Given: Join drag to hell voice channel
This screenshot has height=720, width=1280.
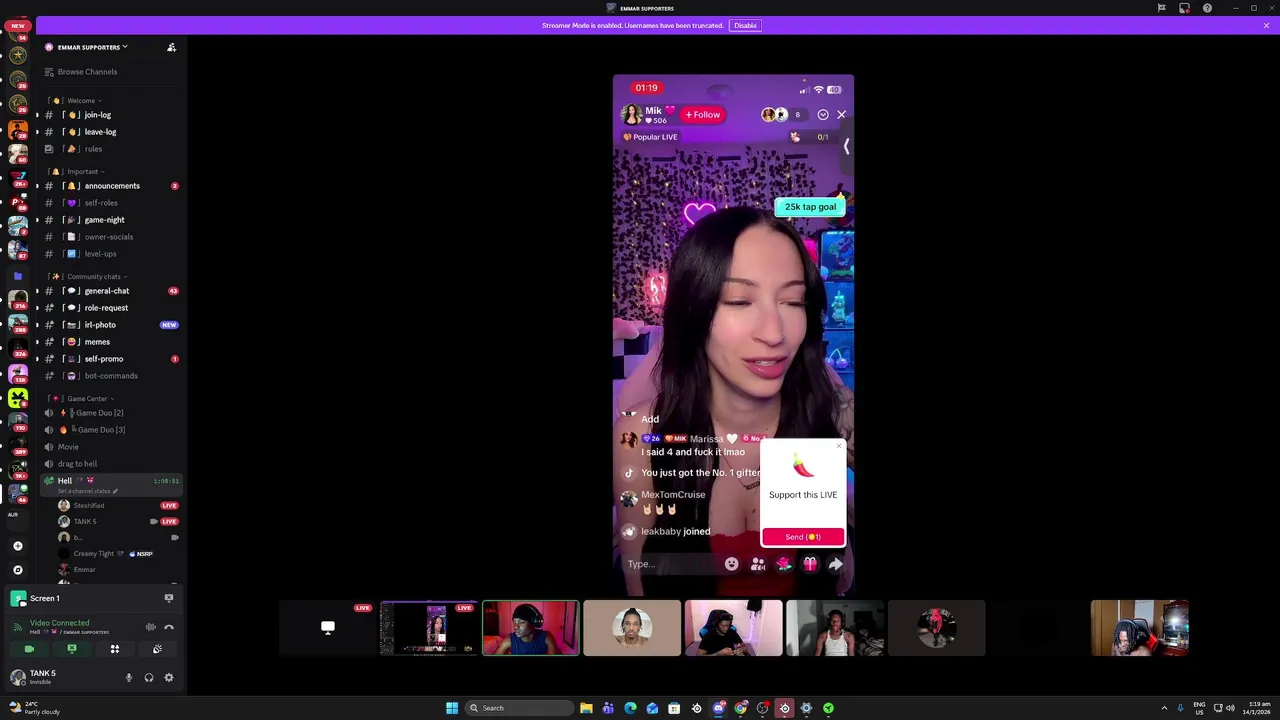Looking at the screenshot, I should point(110,464).
